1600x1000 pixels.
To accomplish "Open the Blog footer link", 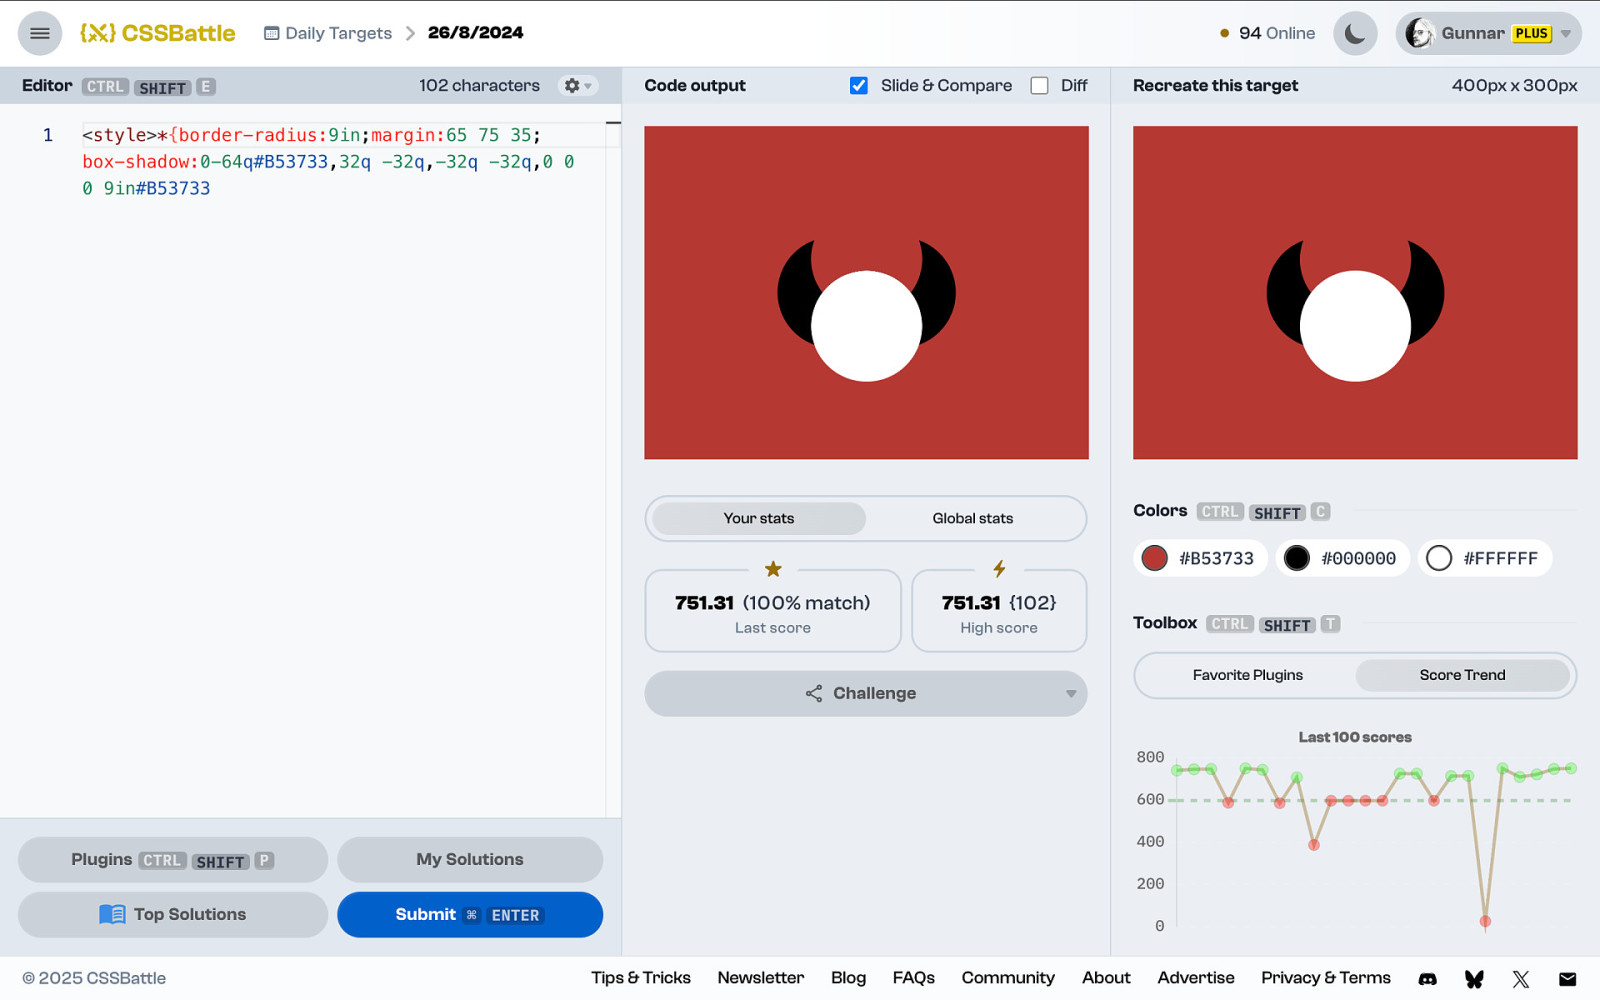I will click(x=848, y=978).
